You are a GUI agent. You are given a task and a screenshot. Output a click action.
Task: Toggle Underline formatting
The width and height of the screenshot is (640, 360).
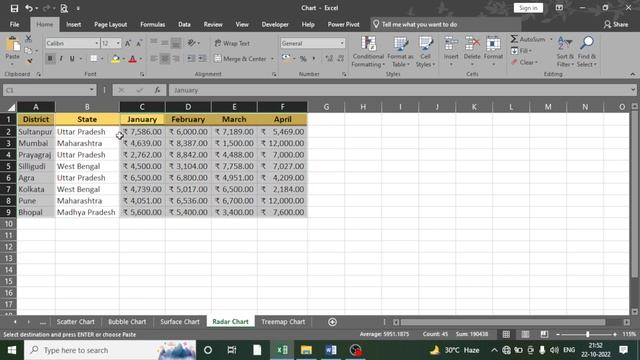(72, 59)
